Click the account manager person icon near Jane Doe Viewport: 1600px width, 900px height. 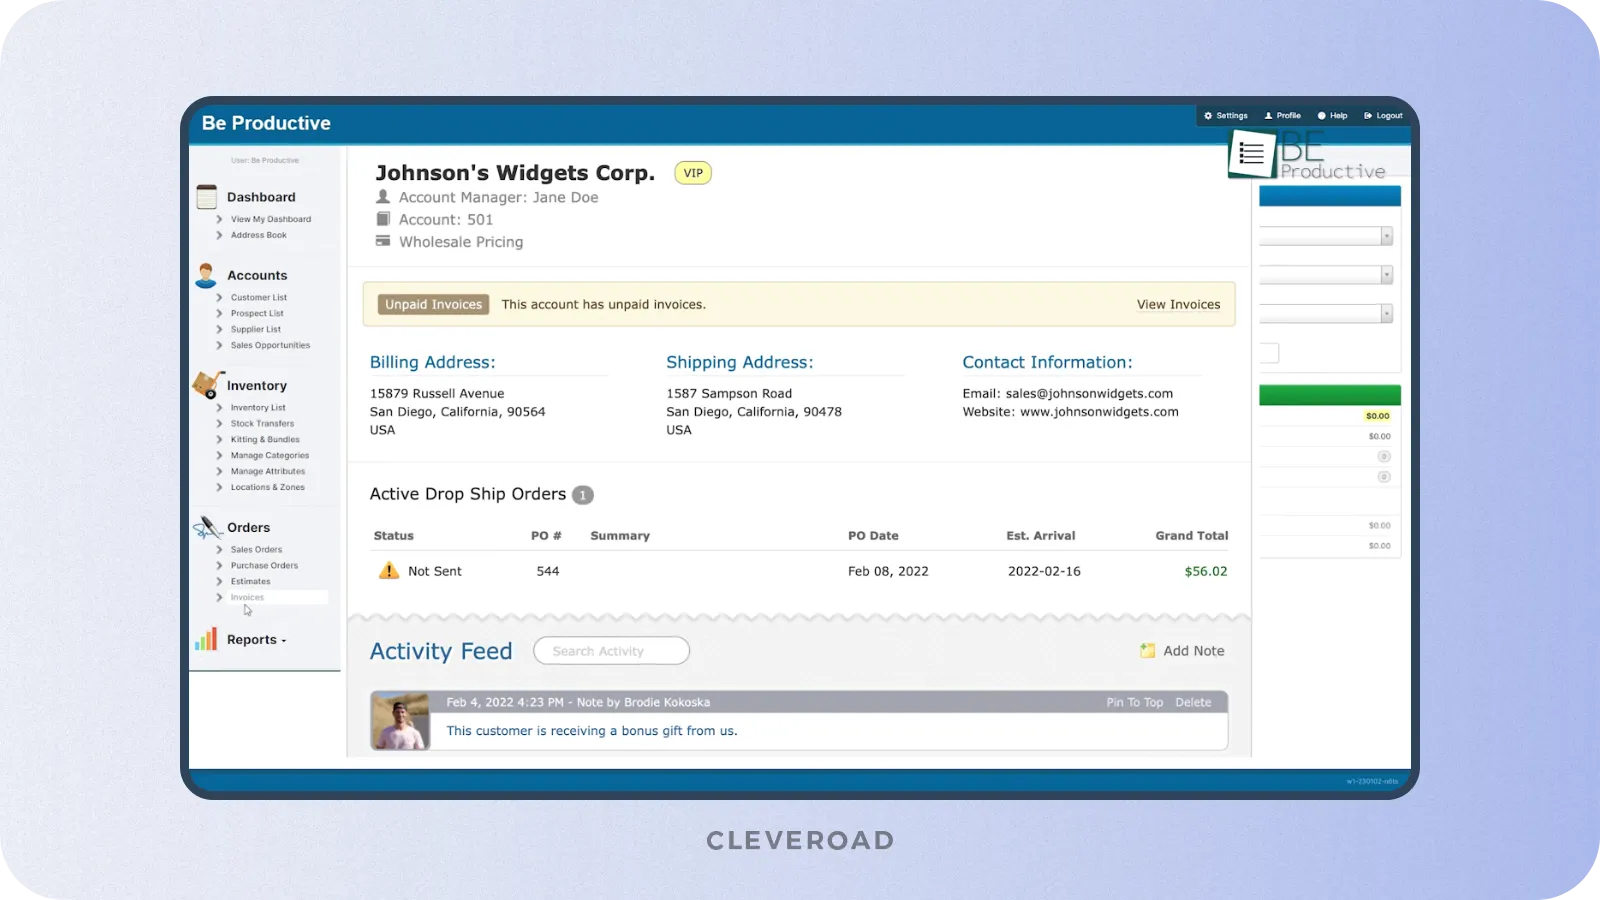382,197
